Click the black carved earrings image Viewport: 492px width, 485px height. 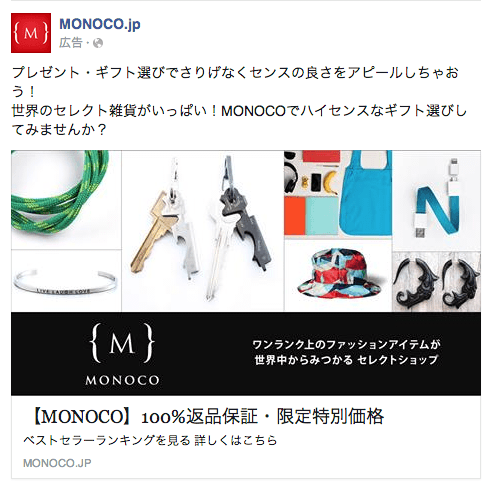tap(437, 282)
